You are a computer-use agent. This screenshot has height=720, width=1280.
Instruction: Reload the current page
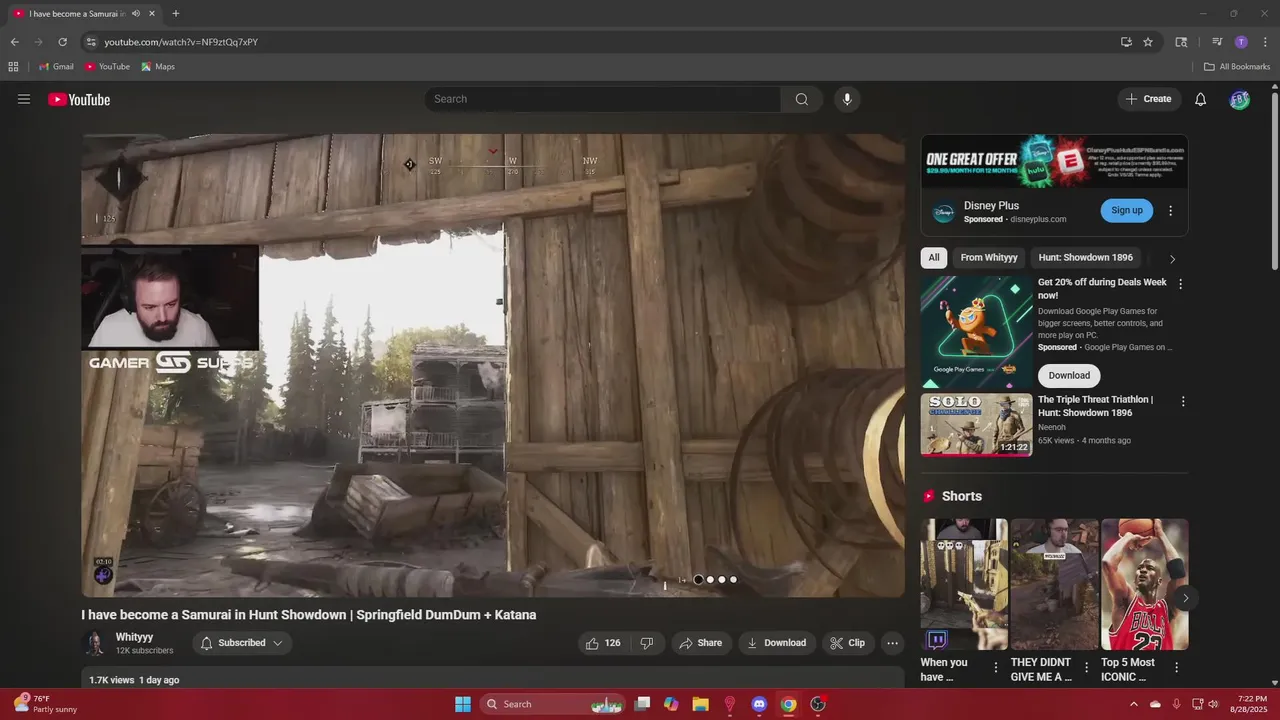62,42
